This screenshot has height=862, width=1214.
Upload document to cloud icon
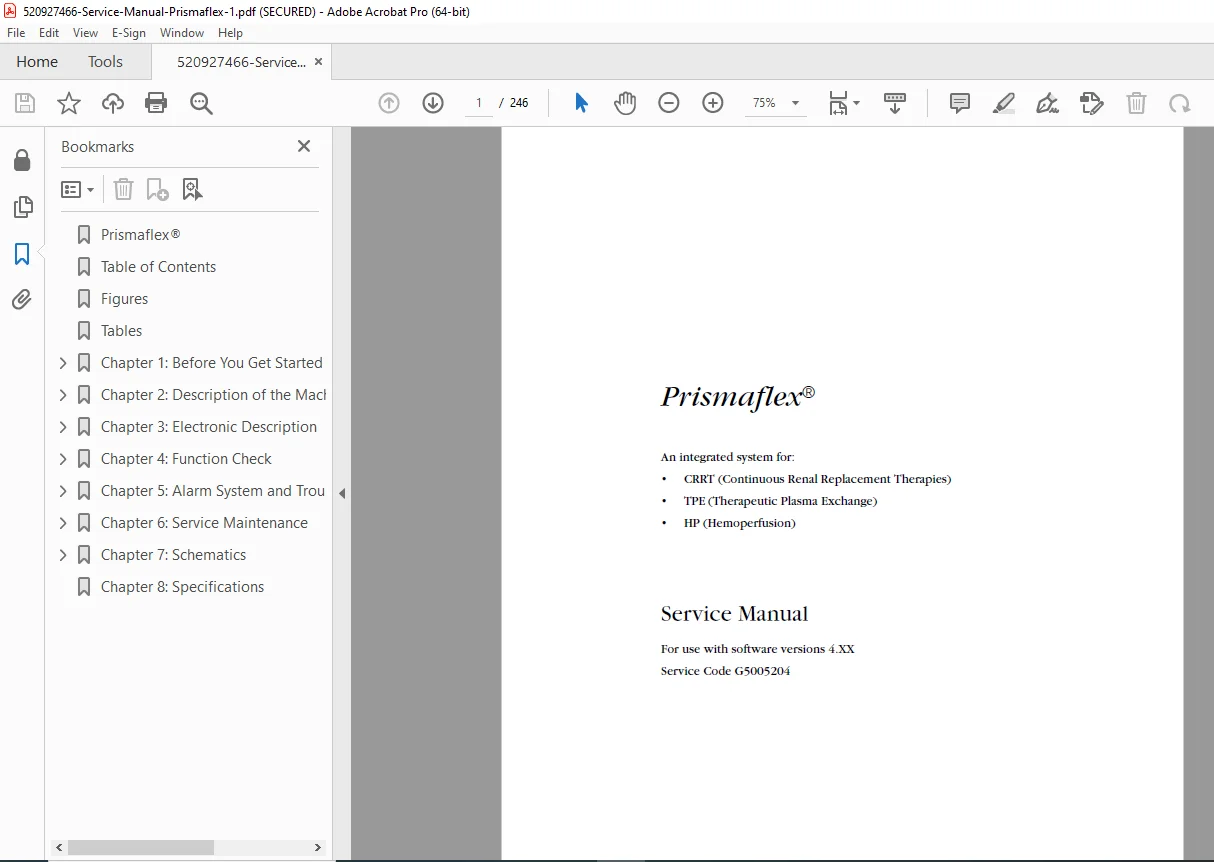(113, 103)
